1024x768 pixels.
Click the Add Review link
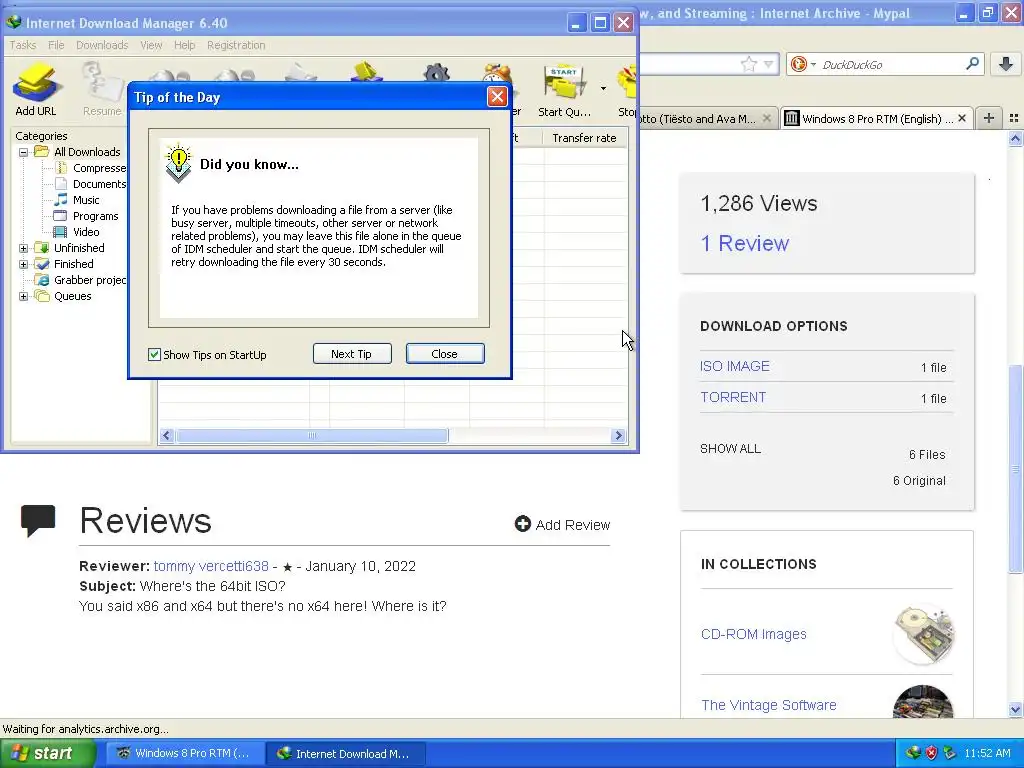coord(562,524)
